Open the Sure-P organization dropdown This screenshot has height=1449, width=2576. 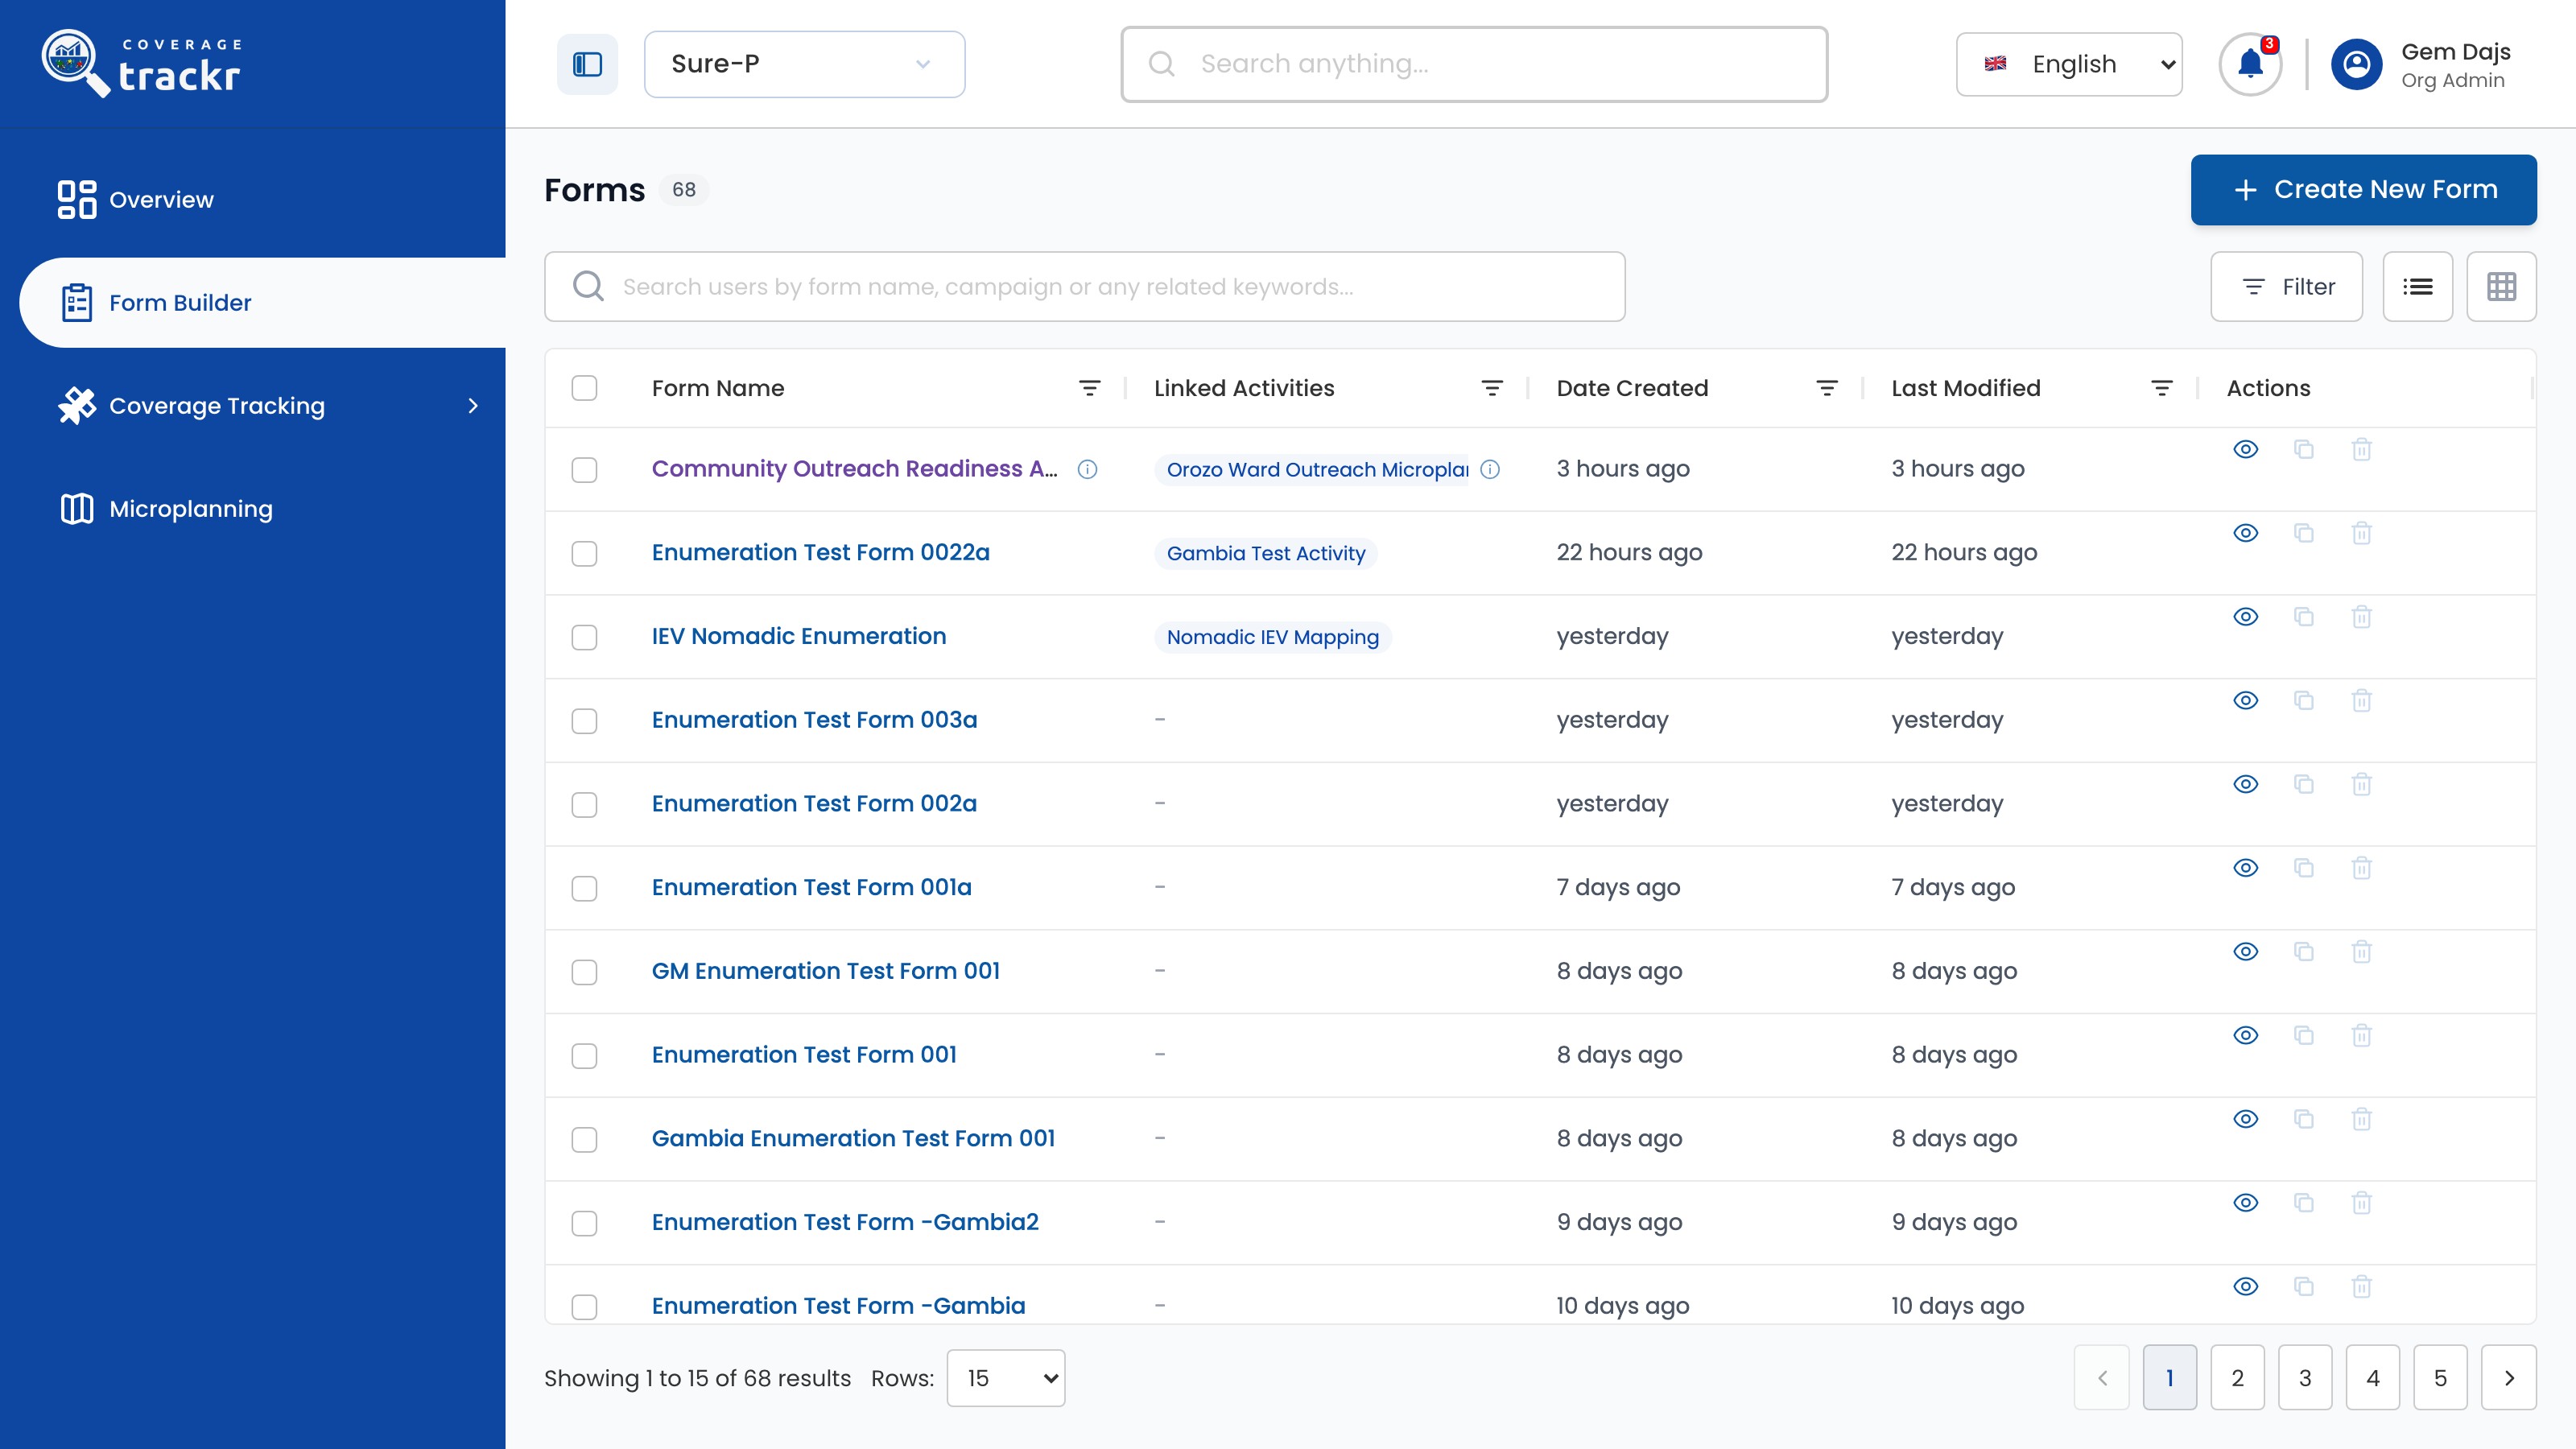click(x=804, y=64)
